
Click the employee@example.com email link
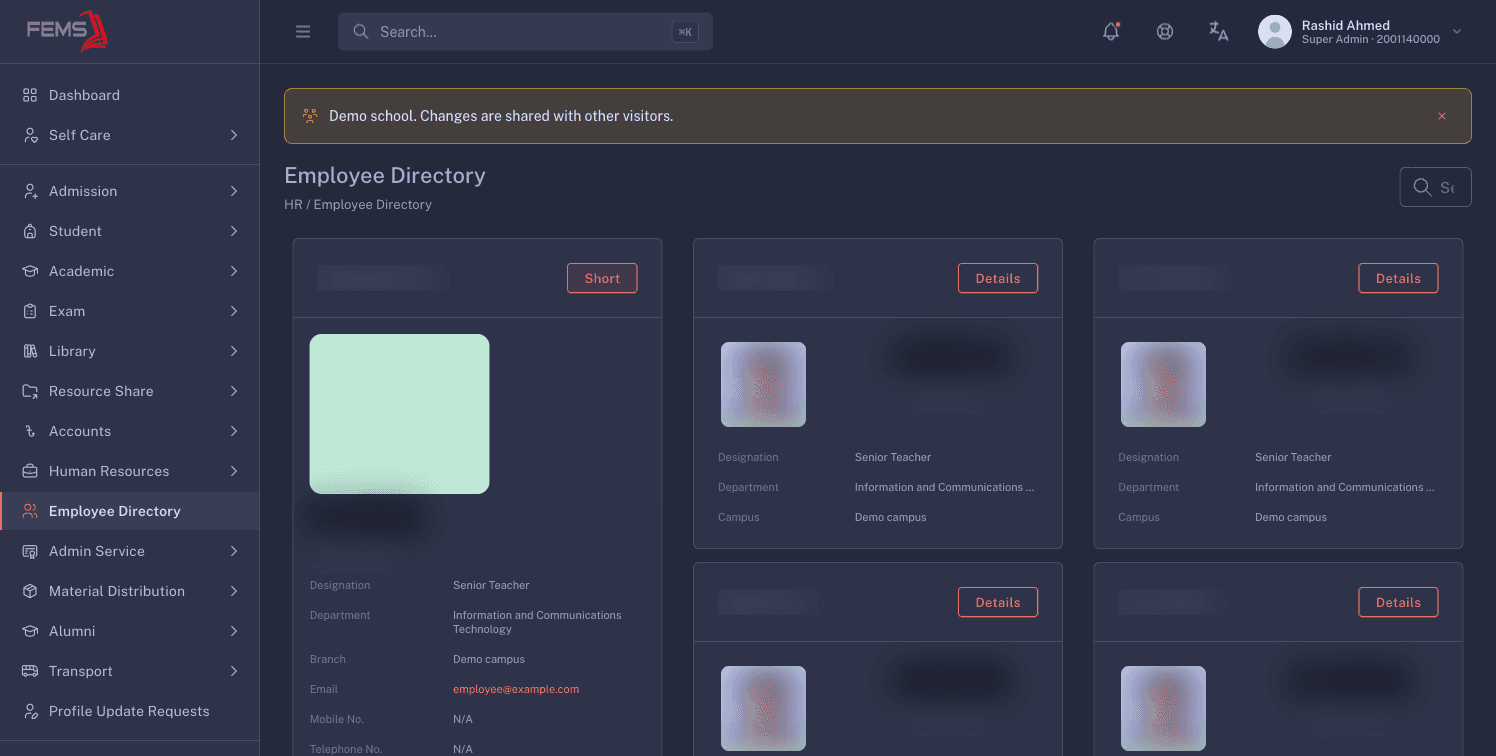point(516,689)
